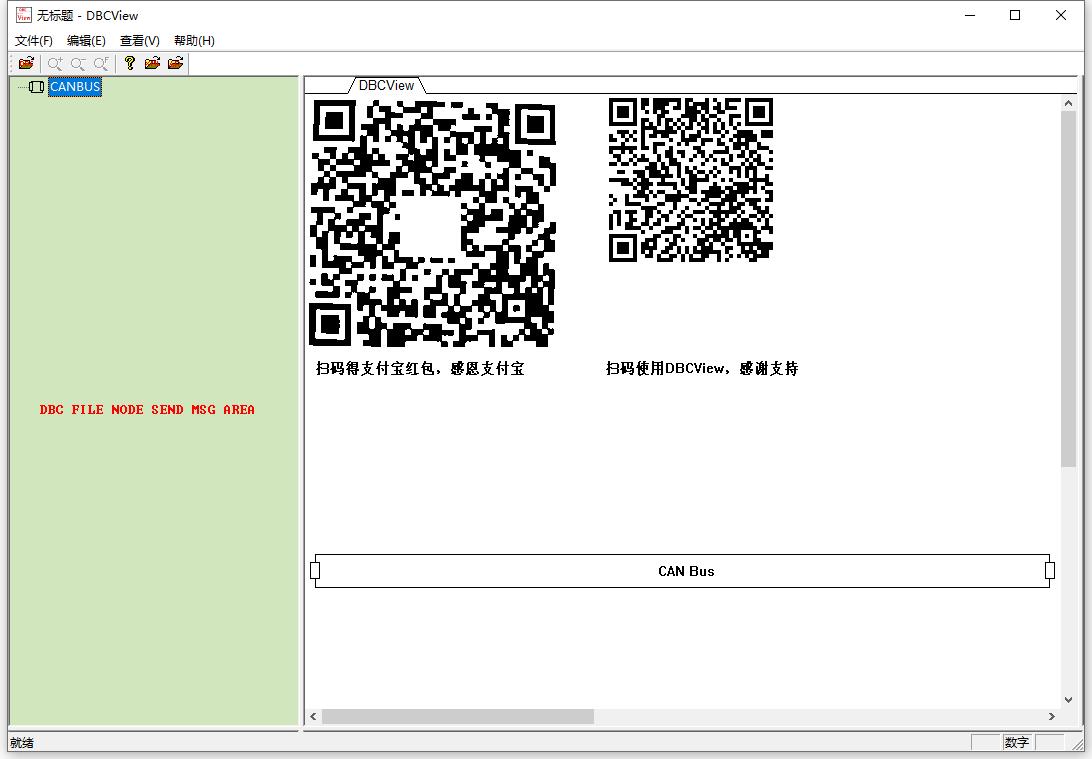Select the DBCView tab
Viewport: 1092px width, 759px height.
click(x=387, y=85)
